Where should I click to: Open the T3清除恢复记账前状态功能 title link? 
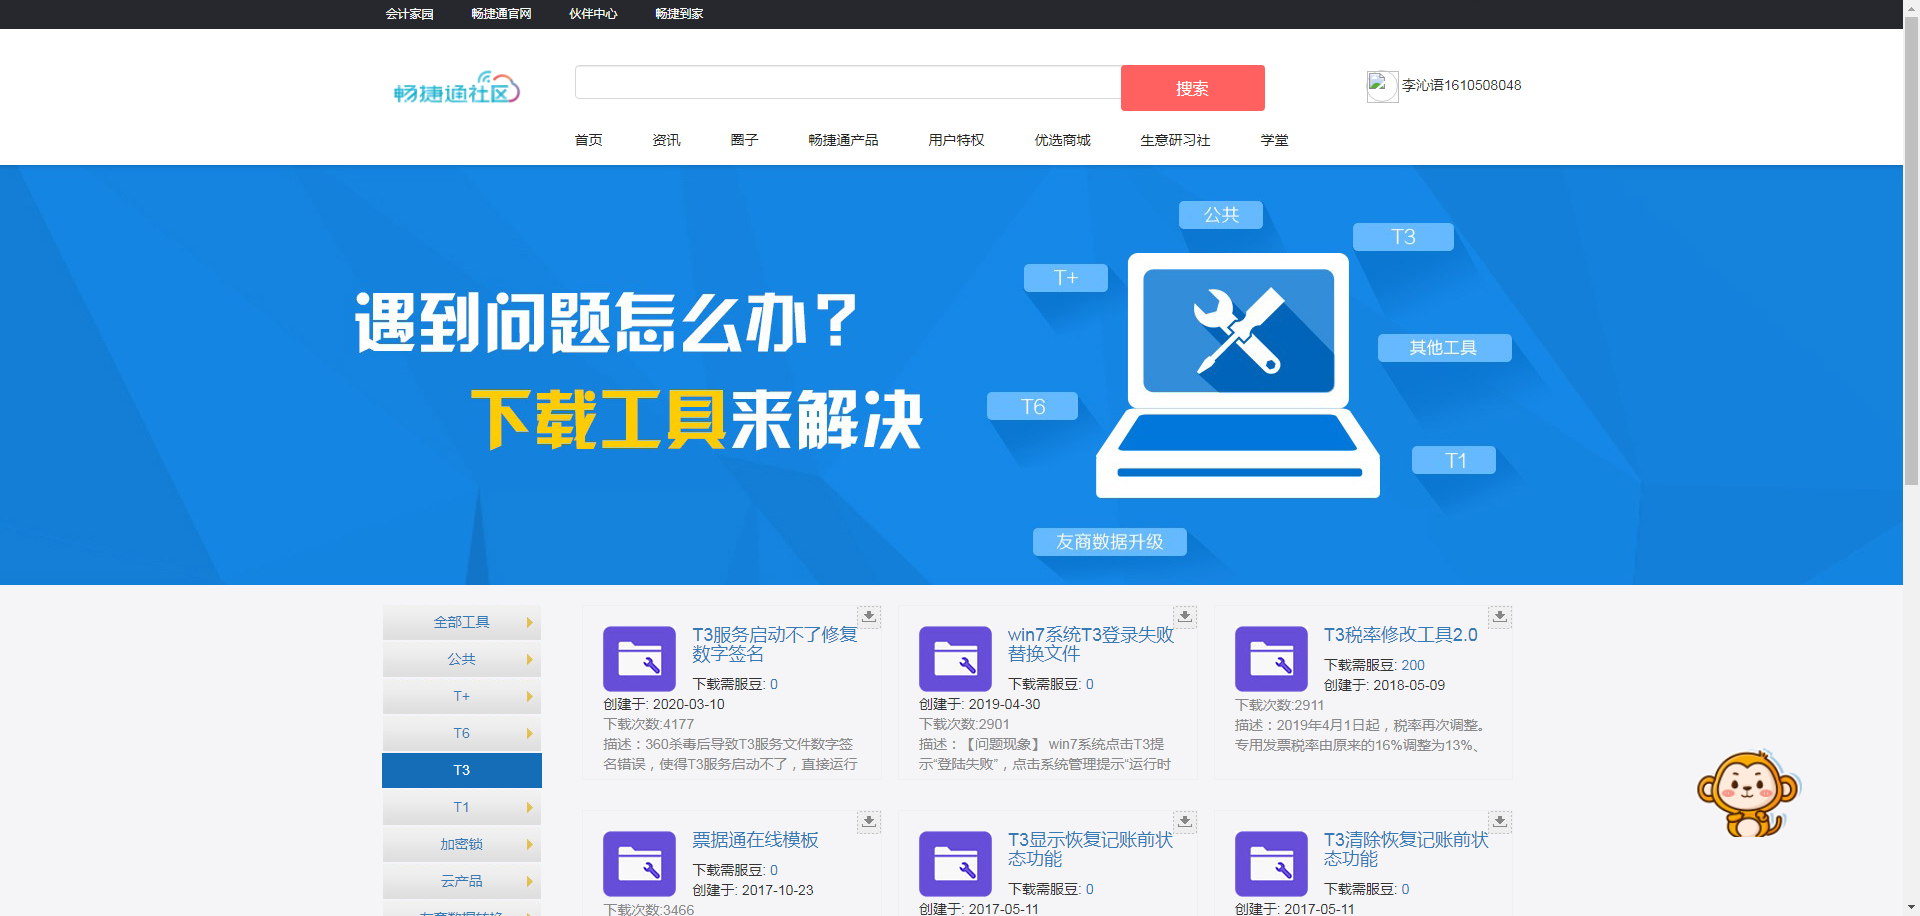[x=1407, y=850]
